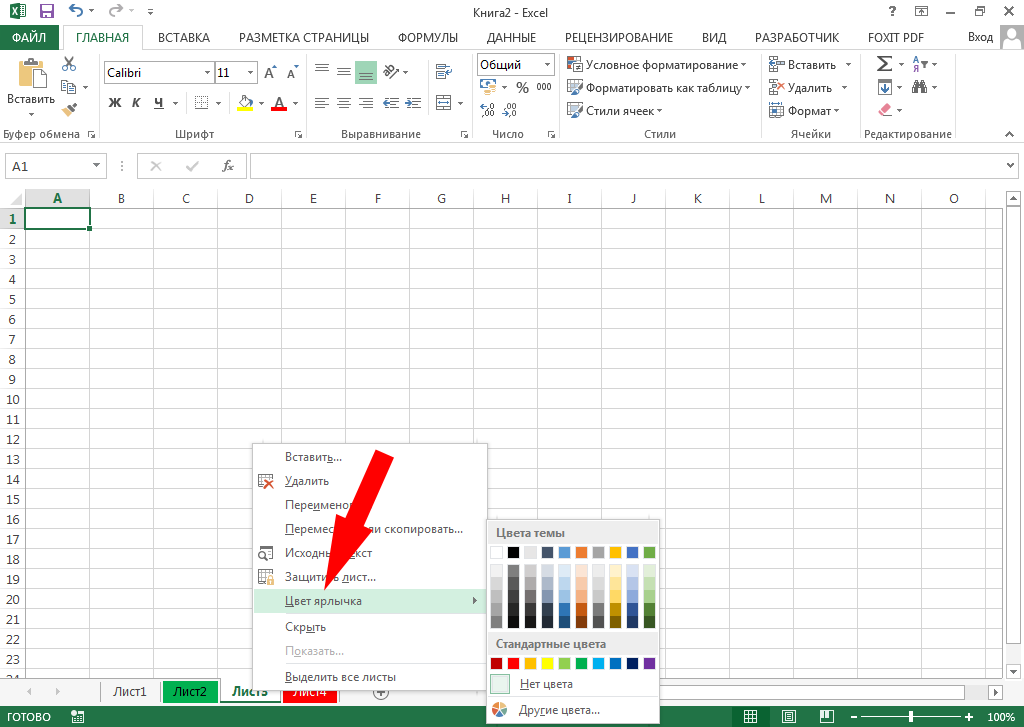Switch to the ФОРМУЛЫ ribbon tab
This screenshot has width=1024, height=727.
point(428,37)
